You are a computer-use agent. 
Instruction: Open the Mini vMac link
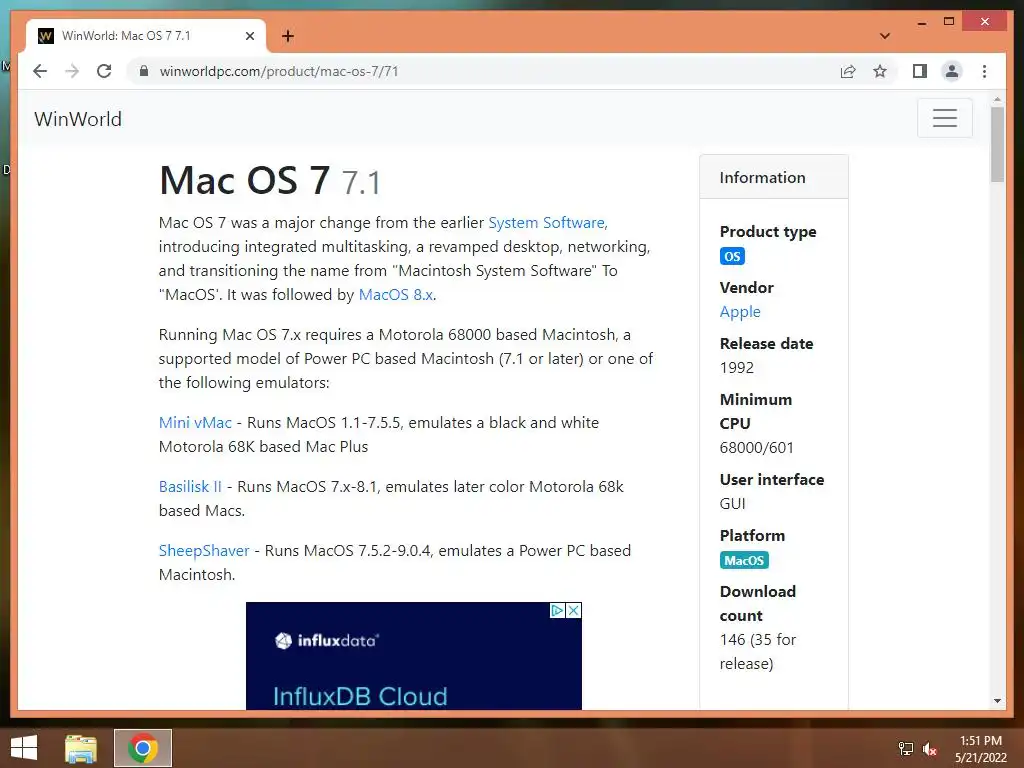195,423
